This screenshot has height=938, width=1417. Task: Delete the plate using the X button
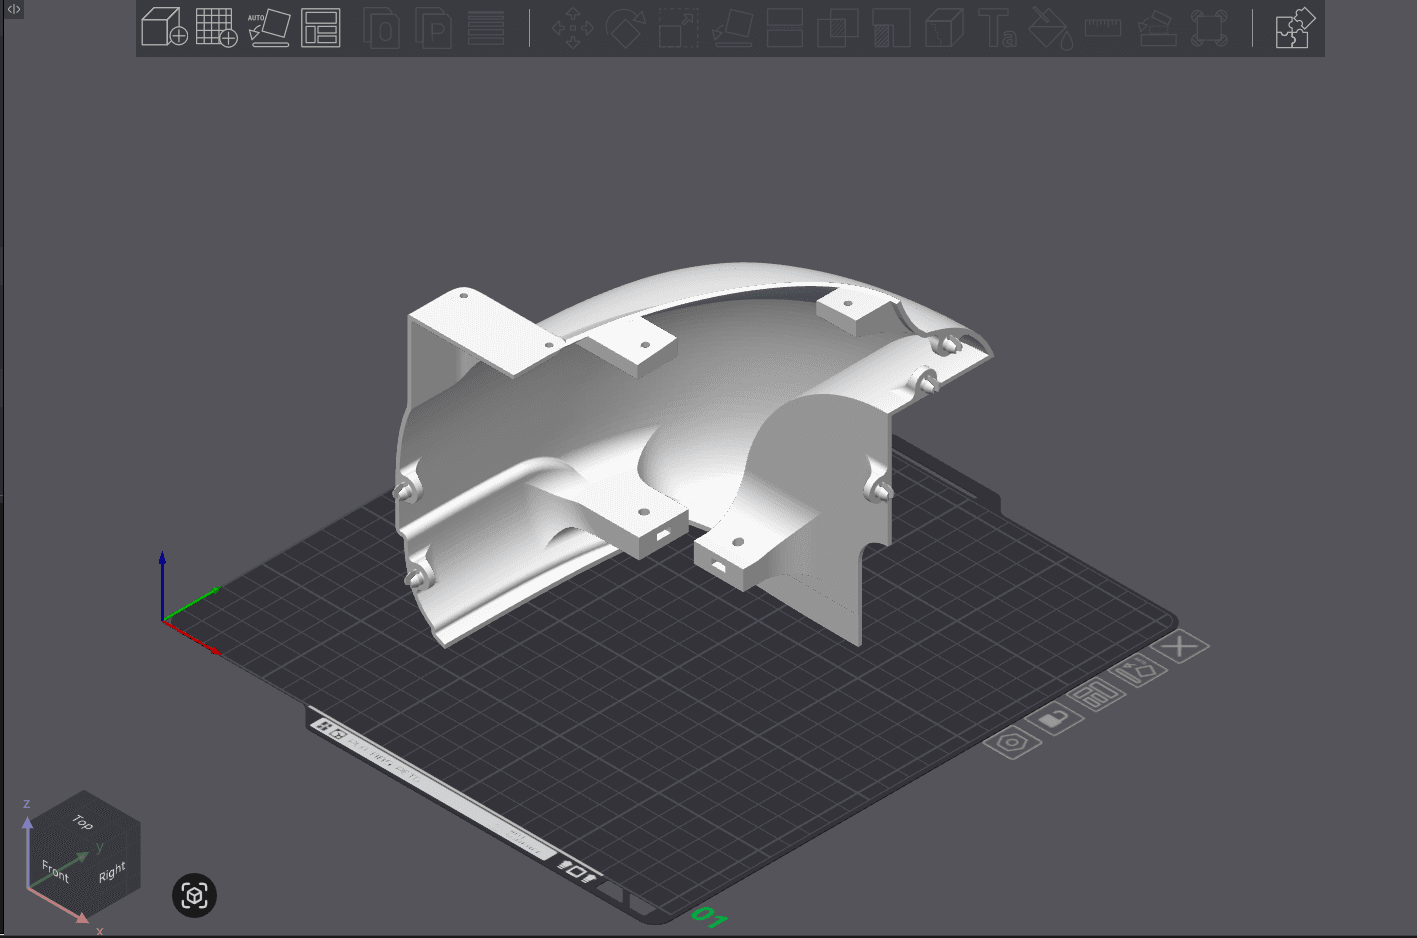(x=1180, y=645)
